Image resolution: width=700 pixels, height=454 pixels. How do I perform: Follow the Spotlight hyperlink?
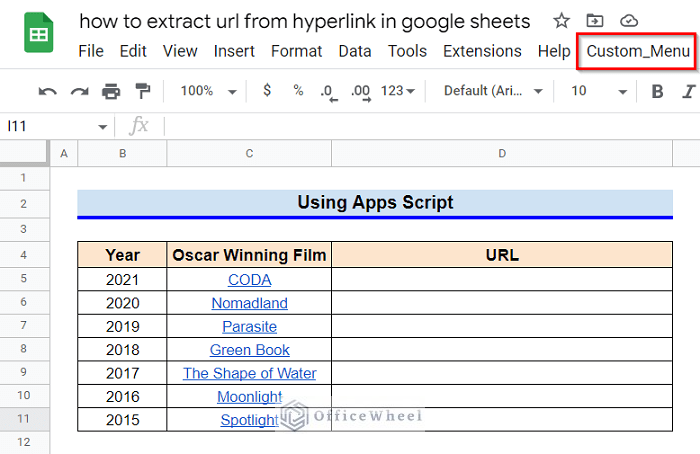coord(249,420)
